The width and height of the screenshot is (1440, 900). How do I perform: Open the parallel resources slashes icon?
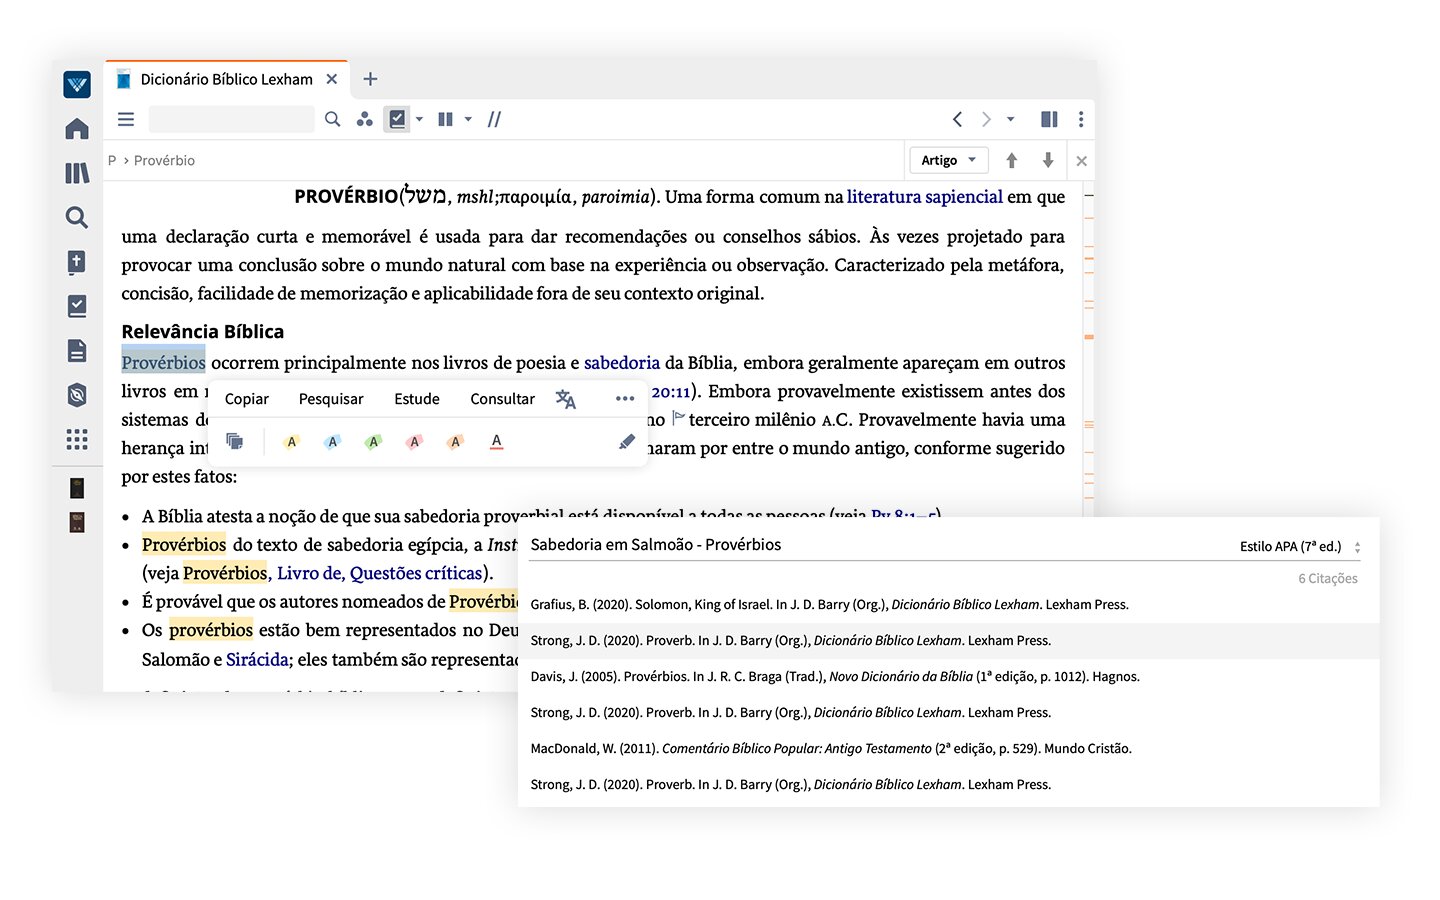point(494,119)
